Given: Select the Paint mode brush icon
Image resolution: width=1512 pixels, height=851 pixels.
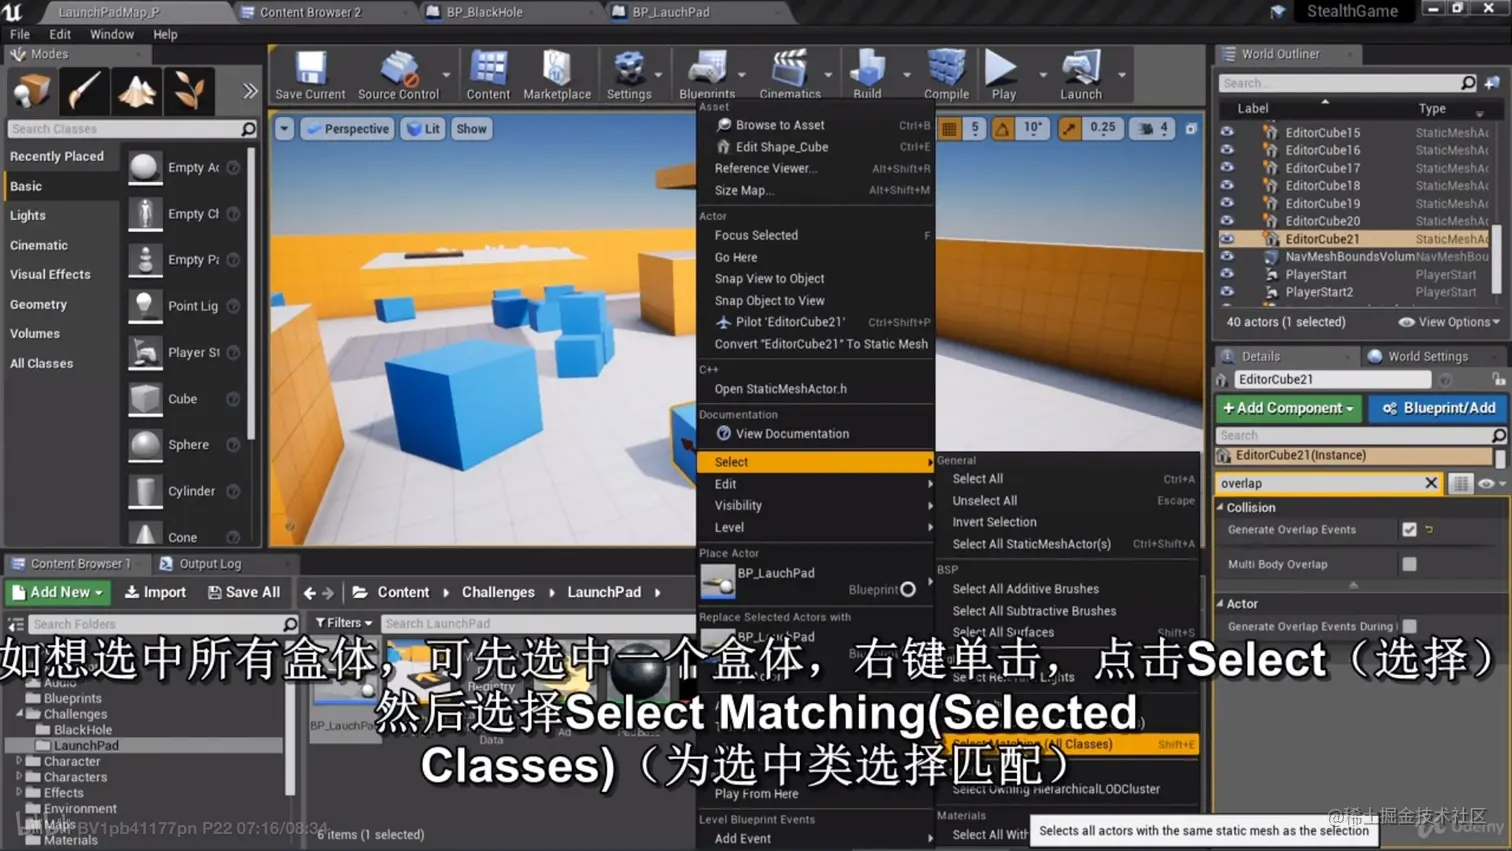Looking at the screenshot, I should pos(84,91).
